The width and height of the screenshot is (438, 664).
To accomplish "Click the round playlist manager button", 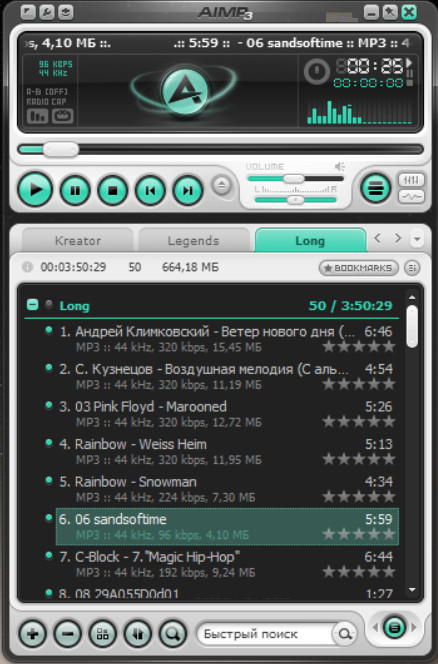I will pyautogui.click(x=394, y=627).
